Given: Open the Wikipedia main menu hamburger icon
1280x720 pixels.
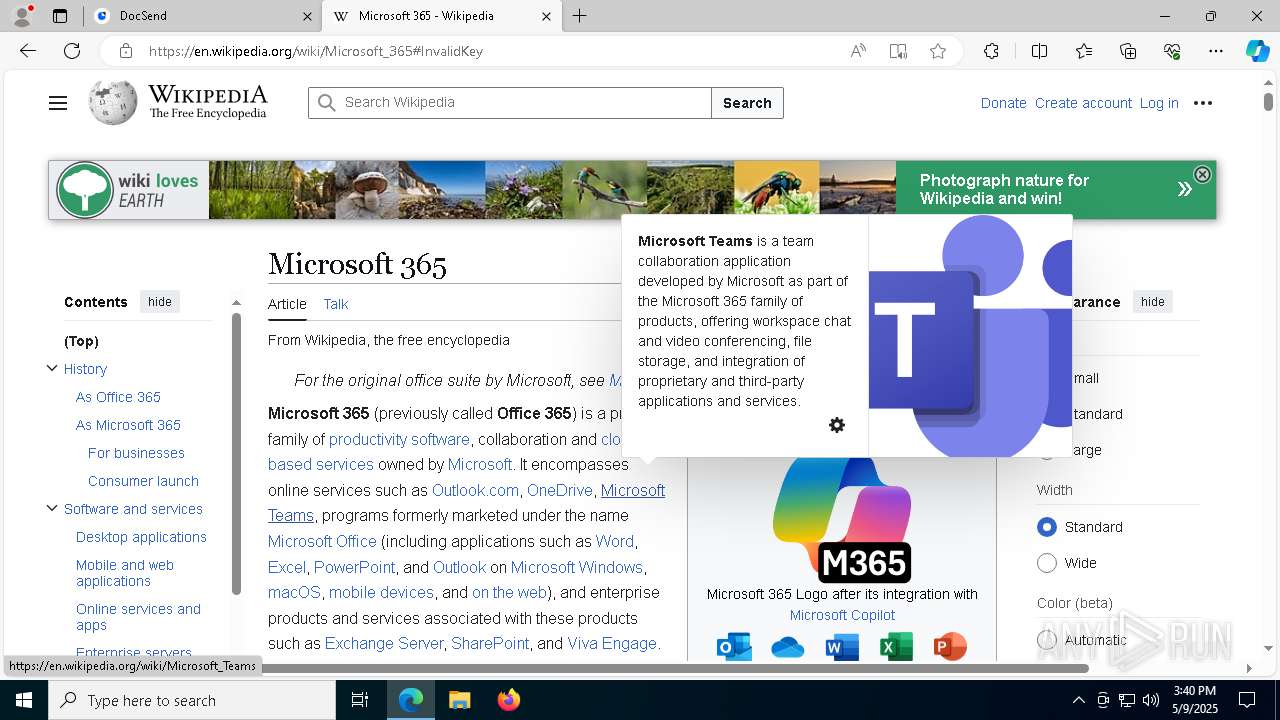Looking at the screenshot, I should [58, 103].
